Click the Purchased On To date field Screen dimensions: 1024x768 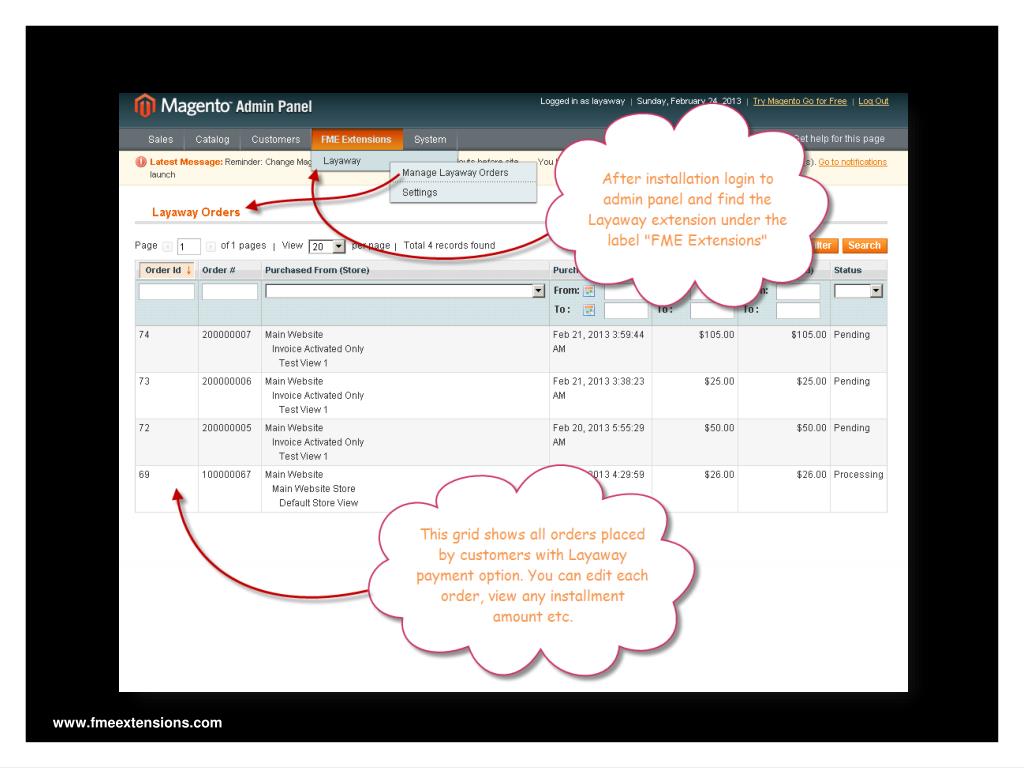pos(626,311)
